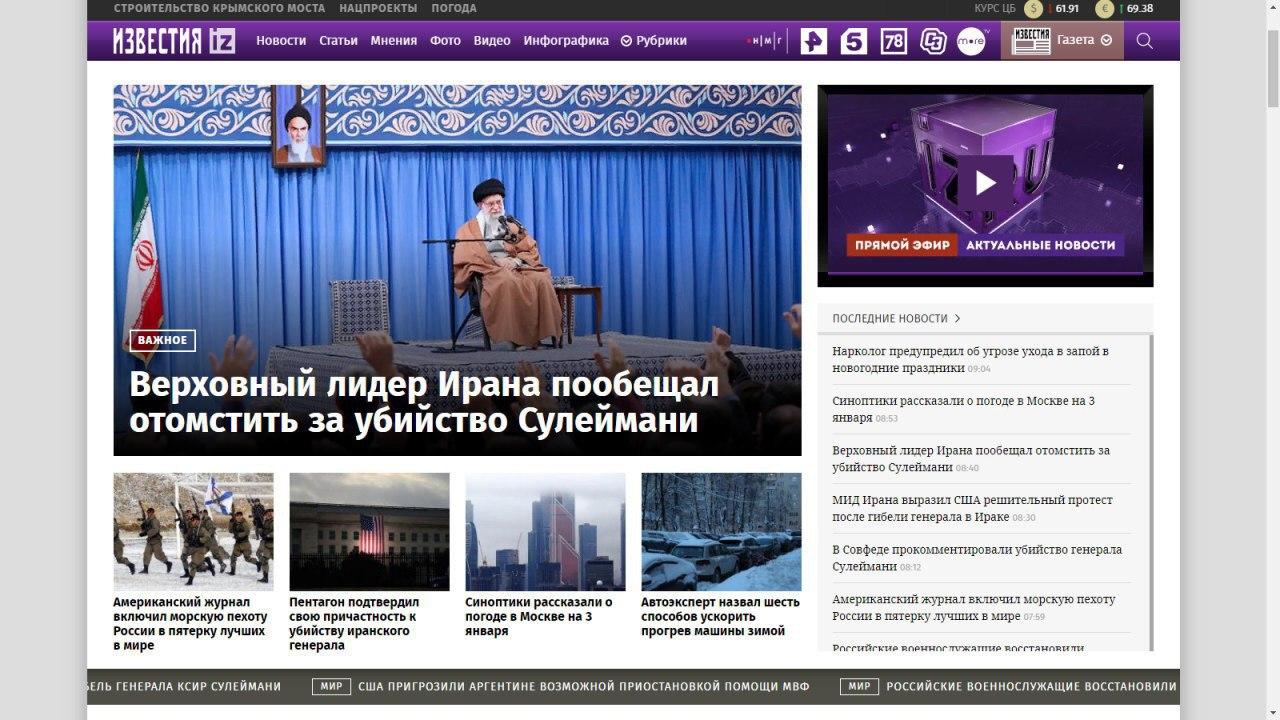Open the НАЦПРОЕКТЫ link
The width and height of the screenshot is (1280, 720).
pyautogui.click(x=377, y=8)
